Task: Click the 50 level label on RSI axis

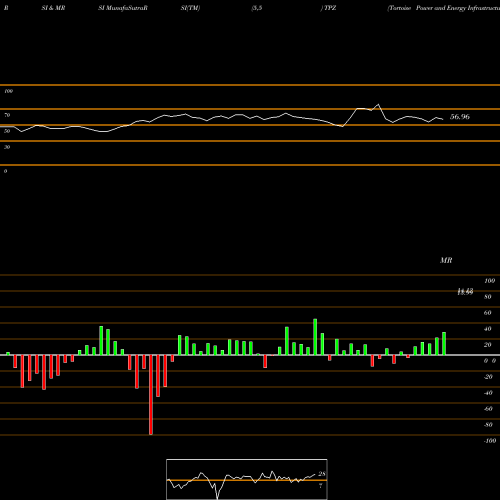Action: pos(7,131)
